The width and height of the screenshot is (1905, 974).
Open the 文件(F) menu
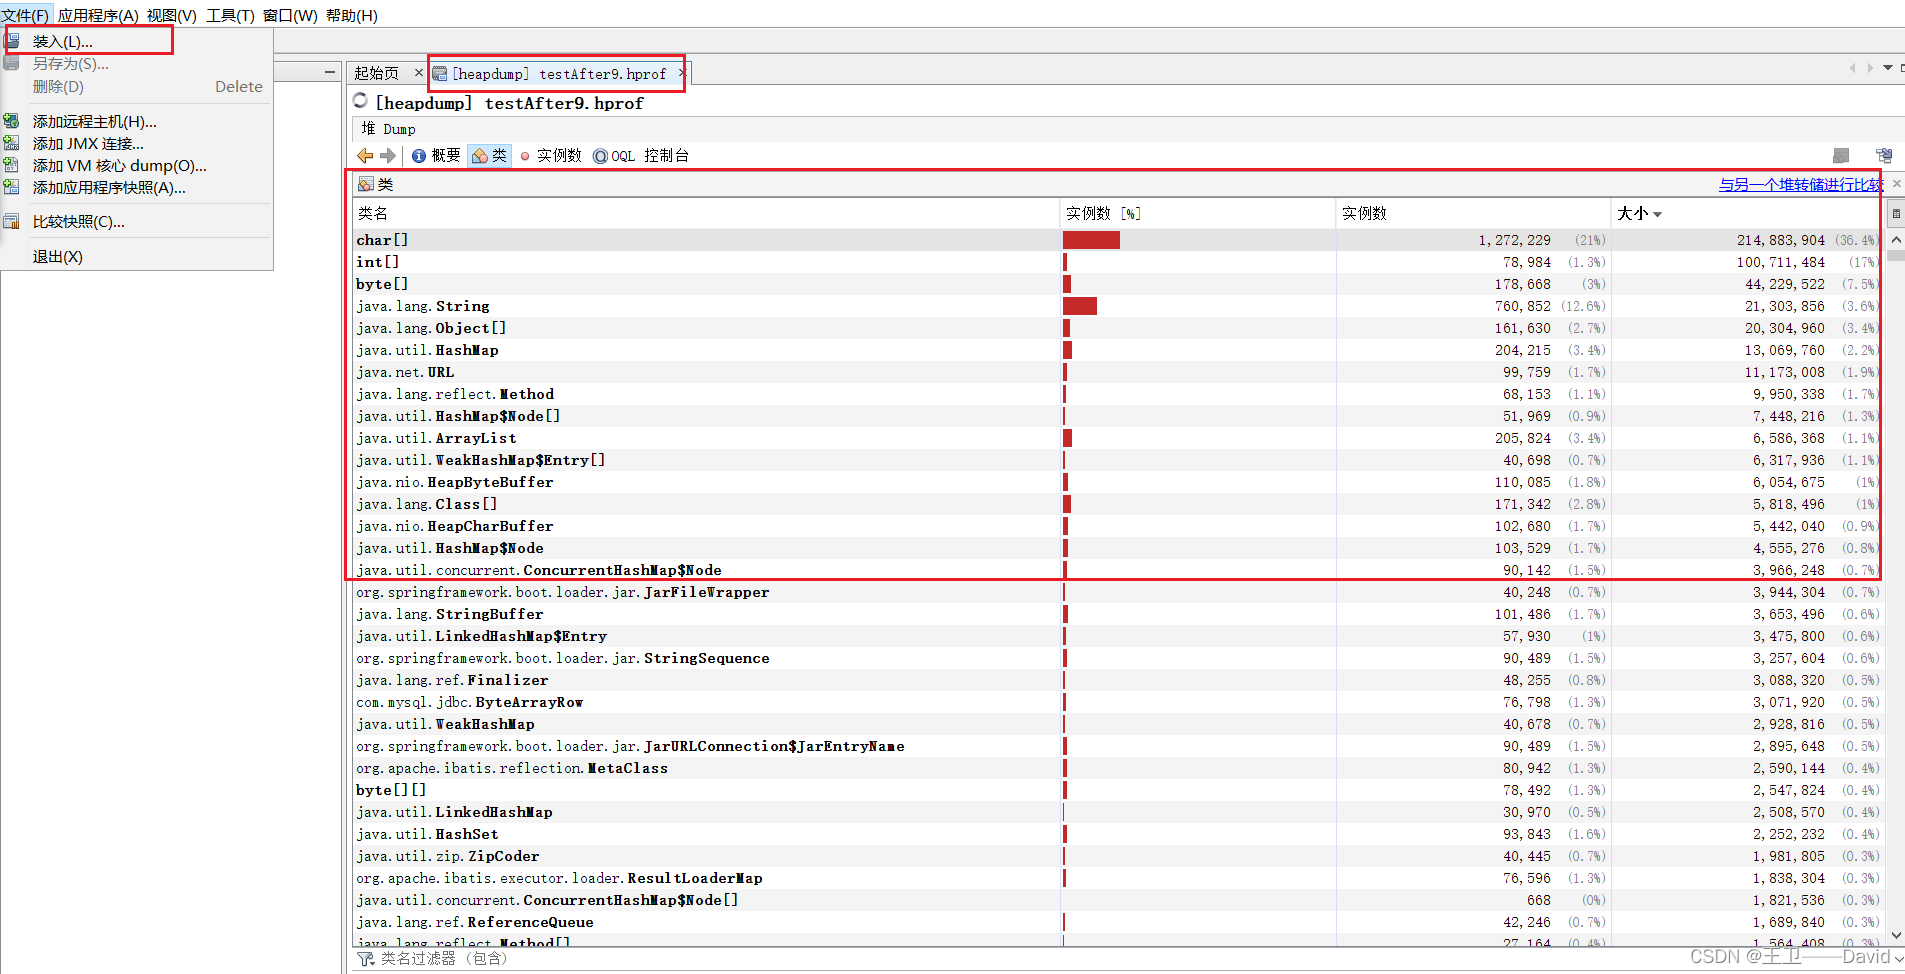coord(25,15)
